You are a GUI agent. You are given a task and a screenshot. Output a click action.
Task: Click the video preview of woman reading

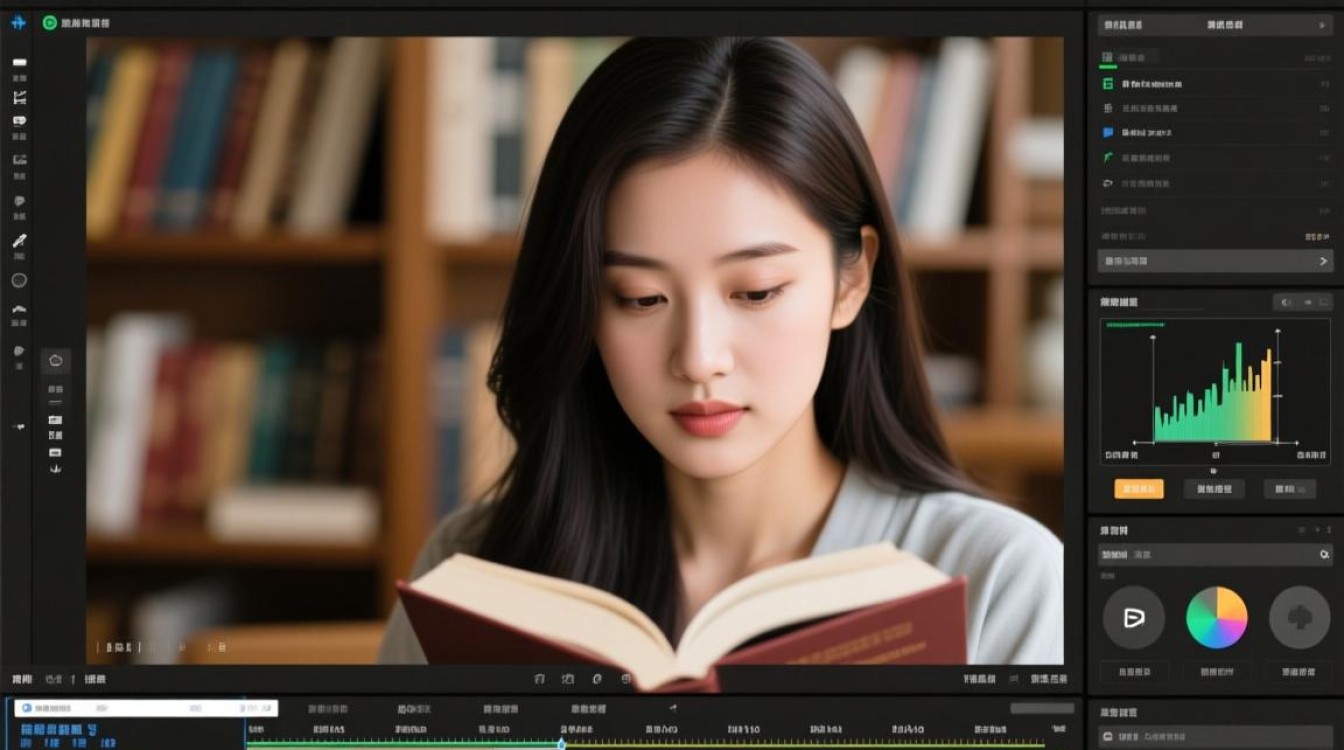point(575,351)
